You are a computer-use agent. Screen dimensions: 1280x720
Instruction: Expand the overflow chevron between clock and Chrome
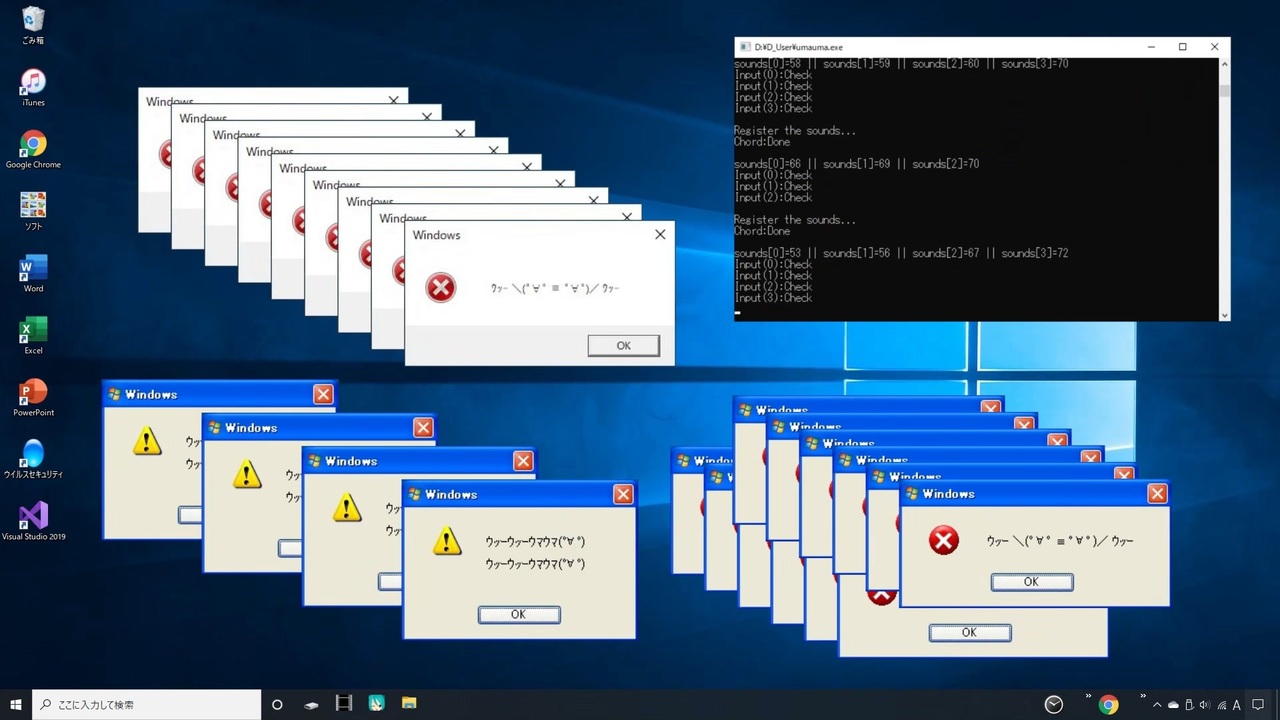[x=1088, y=698]
